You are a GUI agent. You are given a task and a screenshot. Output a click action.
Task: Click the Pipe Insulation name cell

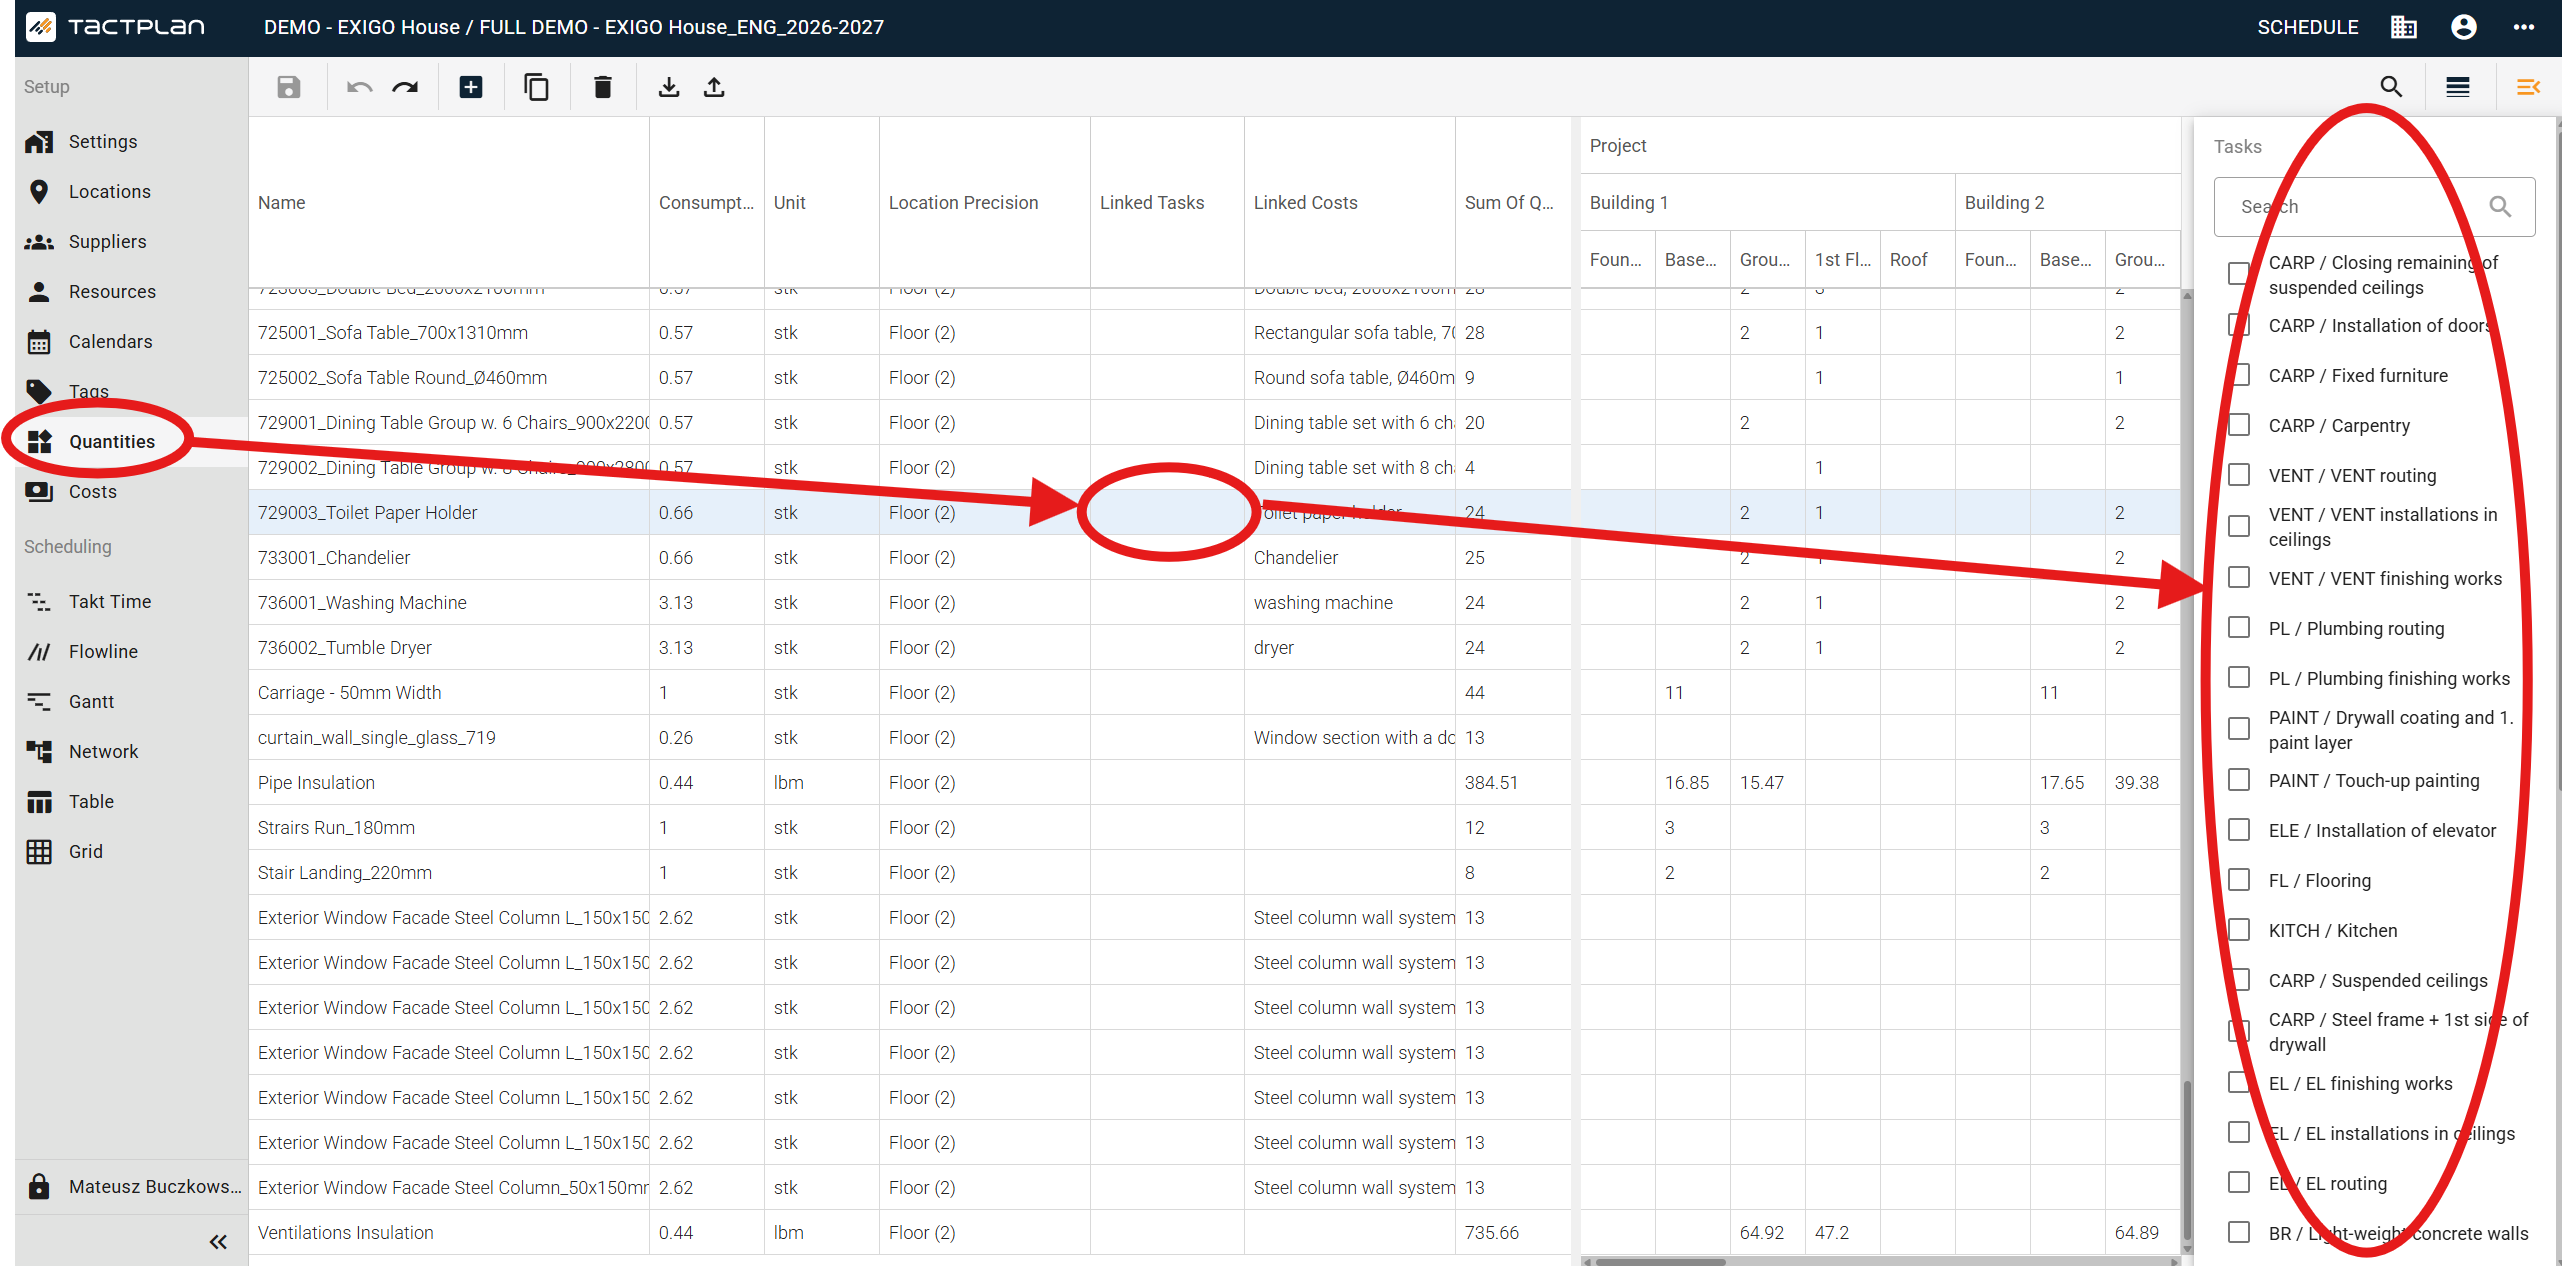(449, 782)
